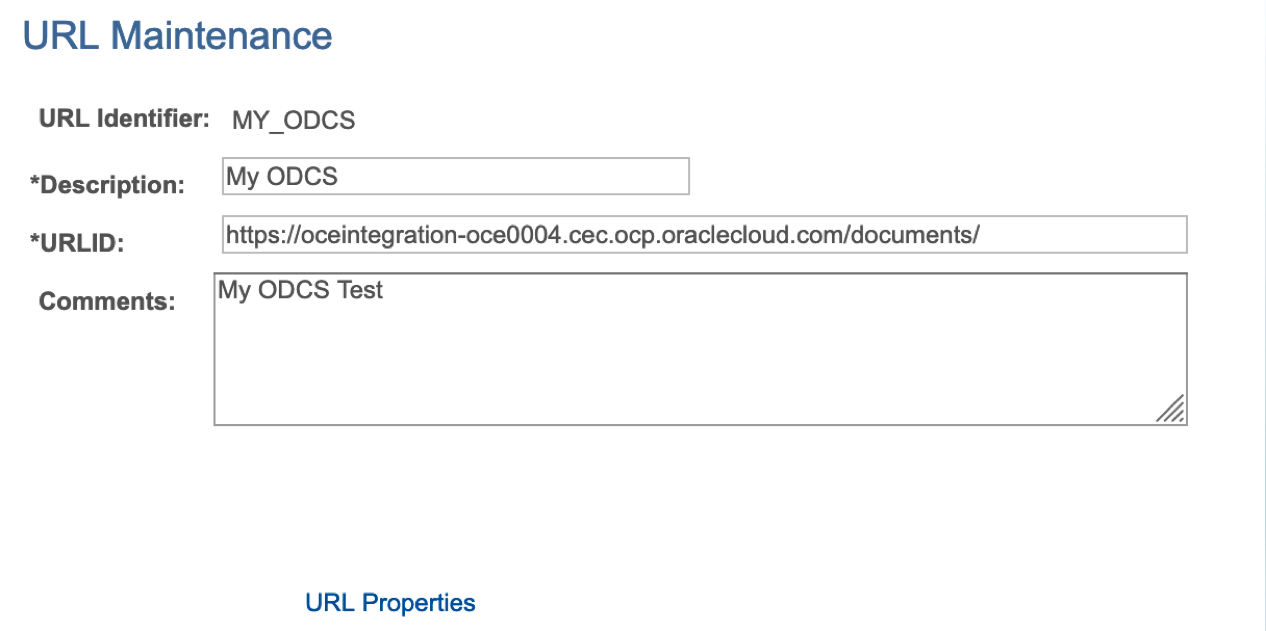This screenshot has height=631, width=1266.
Task: Click the Comments field label
Action: (107, 301)
